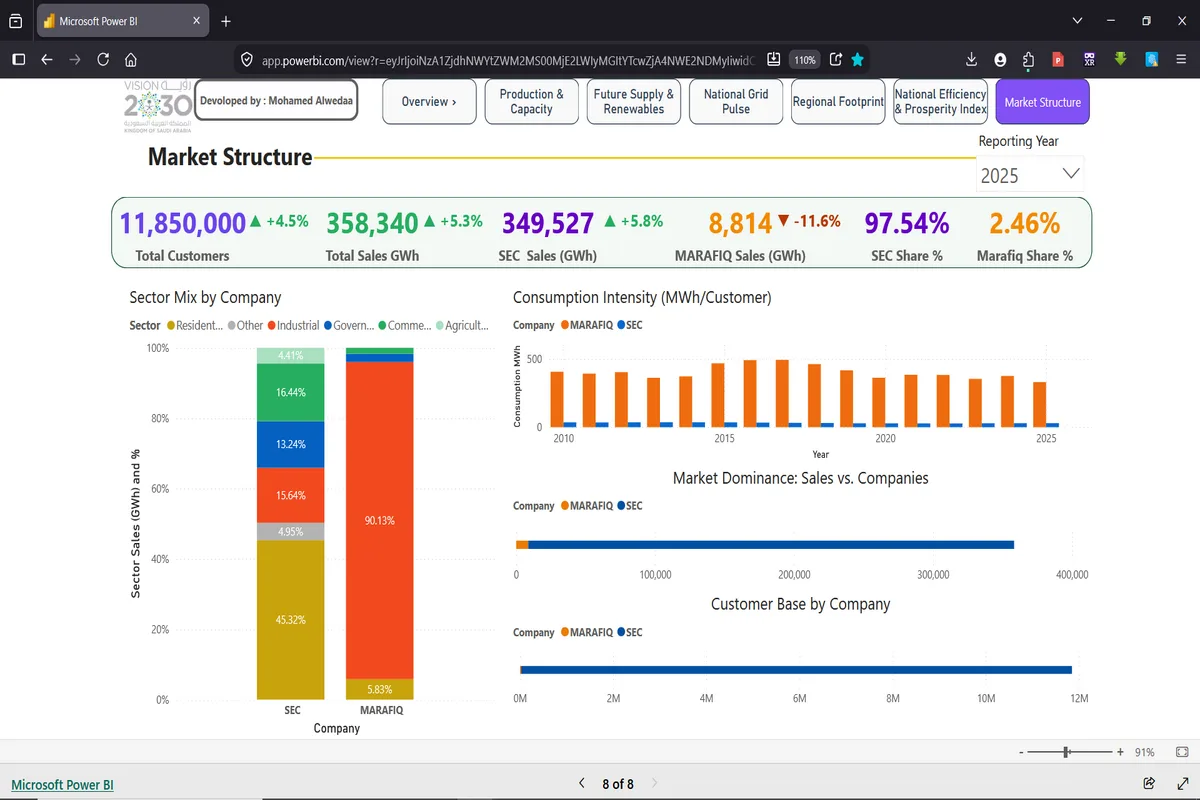This screenshot has height=800, width=1200.
Task: Click the Microsoft Power BI link
Action: coord(62,785)
